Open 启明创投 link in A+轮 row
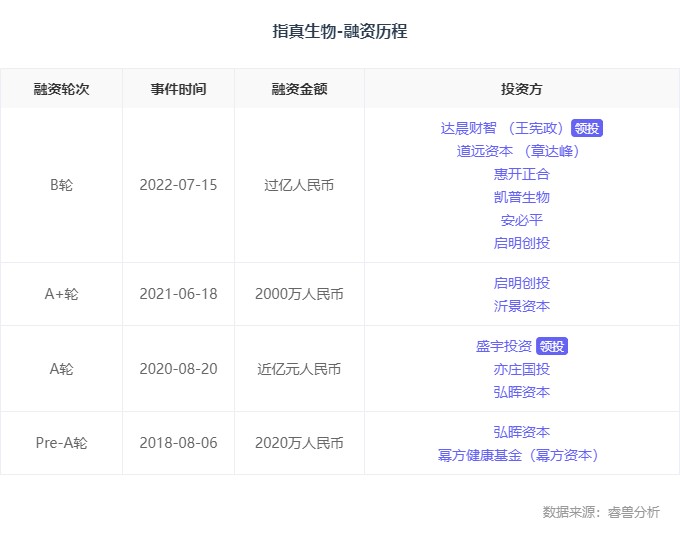 coord(522,283)
